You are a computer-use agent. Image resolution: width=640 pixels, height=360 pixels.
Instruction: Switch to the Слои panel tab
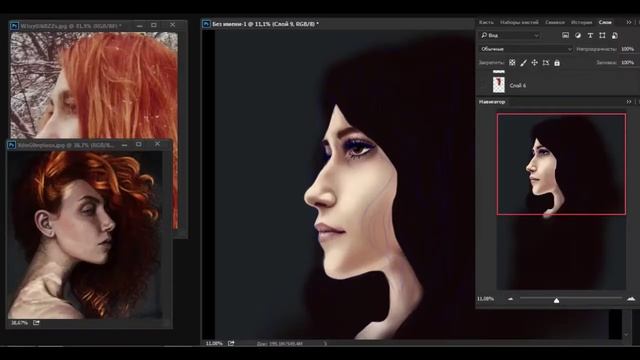605,22
